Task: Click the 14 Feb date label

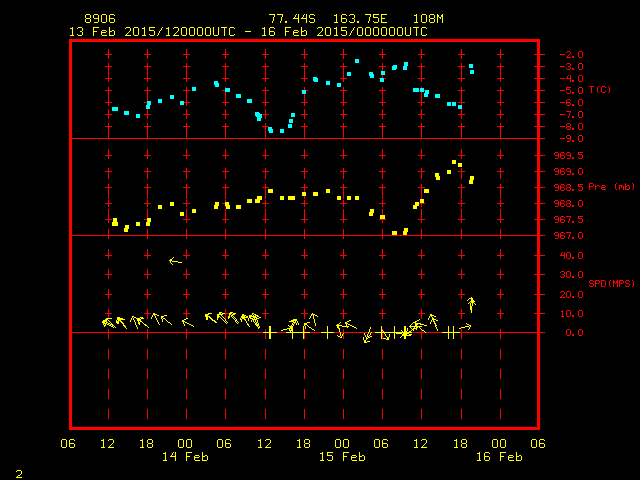Action: [185, 457]
